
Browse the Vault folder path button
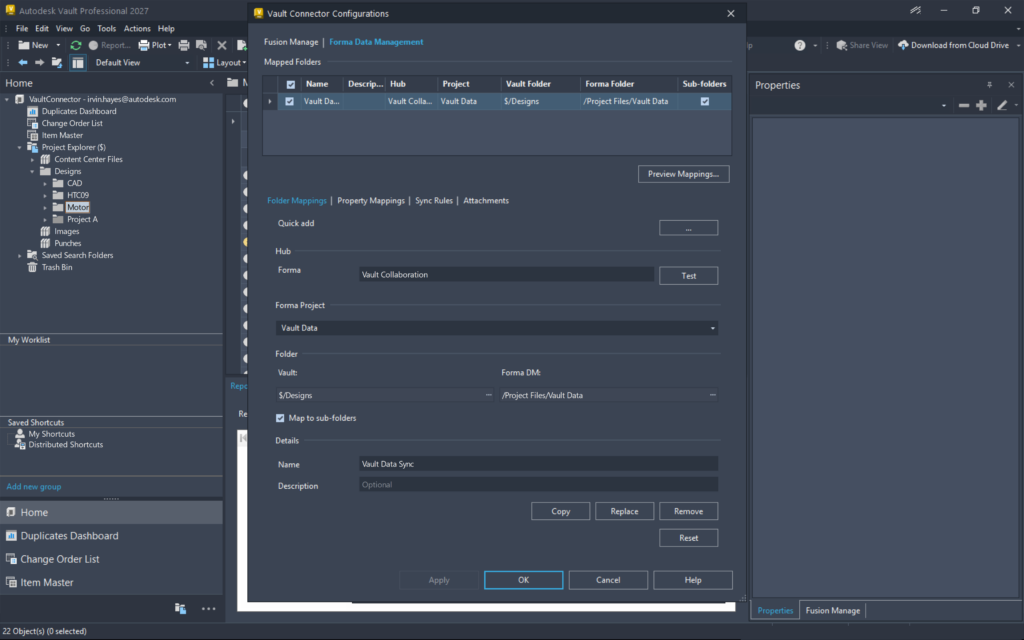[x=488, y=395]
